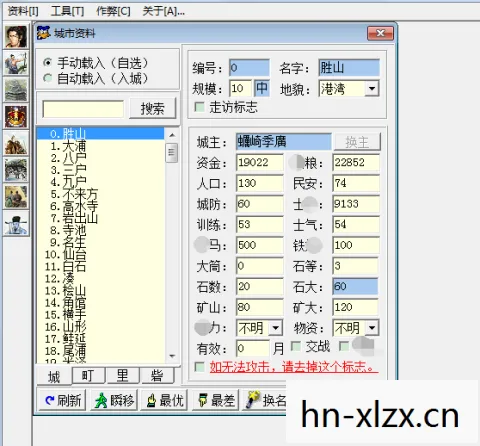Open the samurai portrait sidebar icon
This screenshot has height=446, width=480.
click(16, 36)
